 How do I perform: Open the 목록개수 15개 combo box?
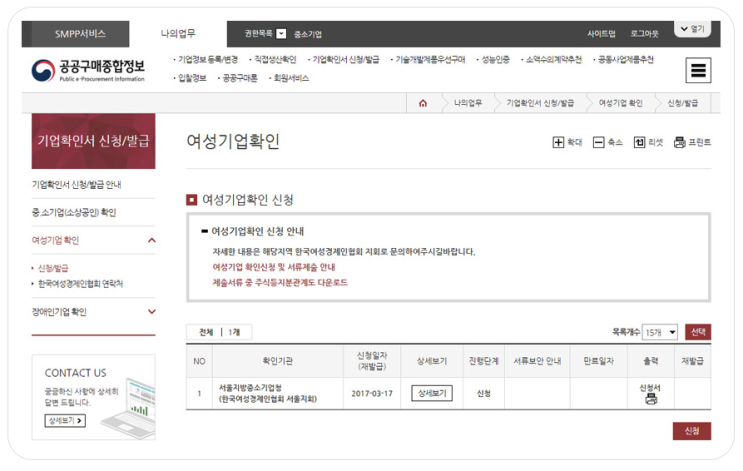point(660,333)
